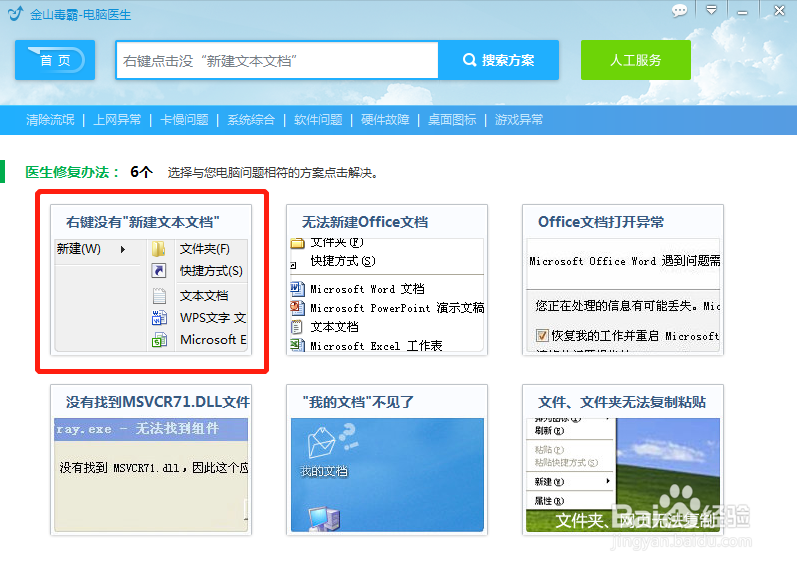
Task: Click the folder icon in 无法新建Office文档 card
Action: pyautogui.click(x=297, y=243)
